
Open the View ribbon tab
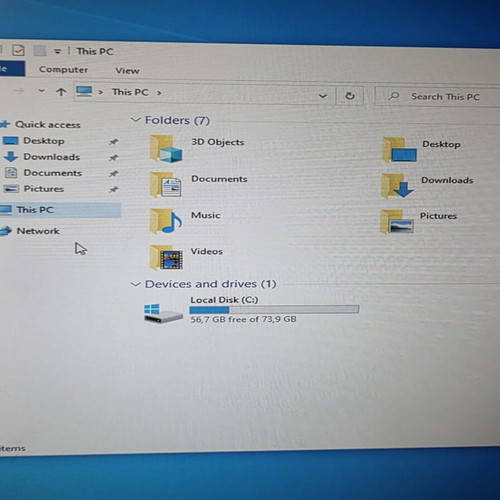coord(127,71)
